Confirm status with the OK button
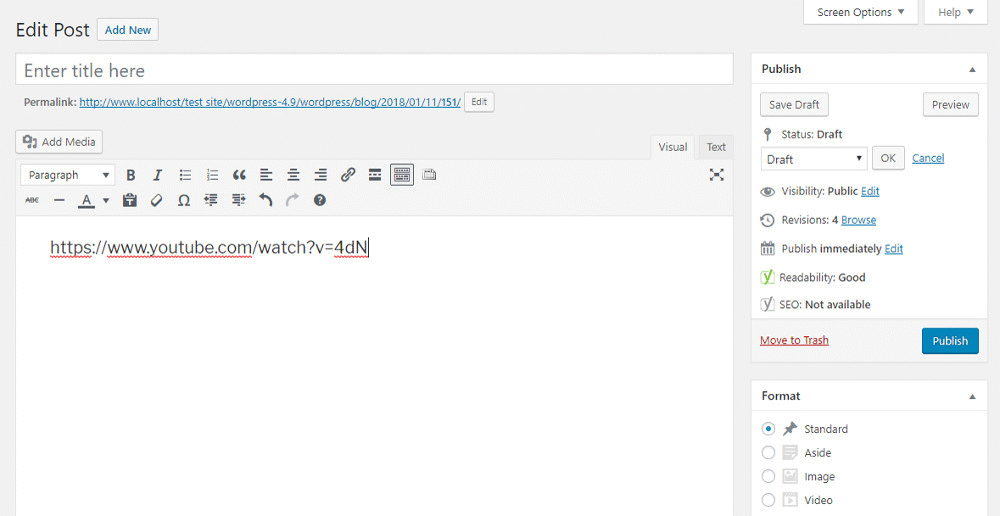Image resolution: width=1000 pixels, height=516 pixels. pos(888,159)
